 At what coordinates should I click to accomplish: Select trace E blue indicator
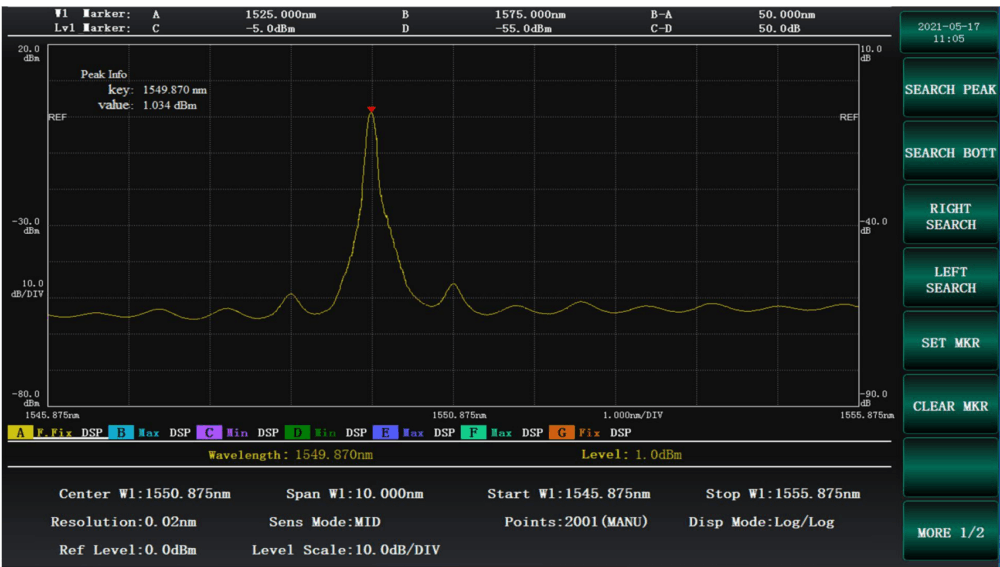pos(385,433)
